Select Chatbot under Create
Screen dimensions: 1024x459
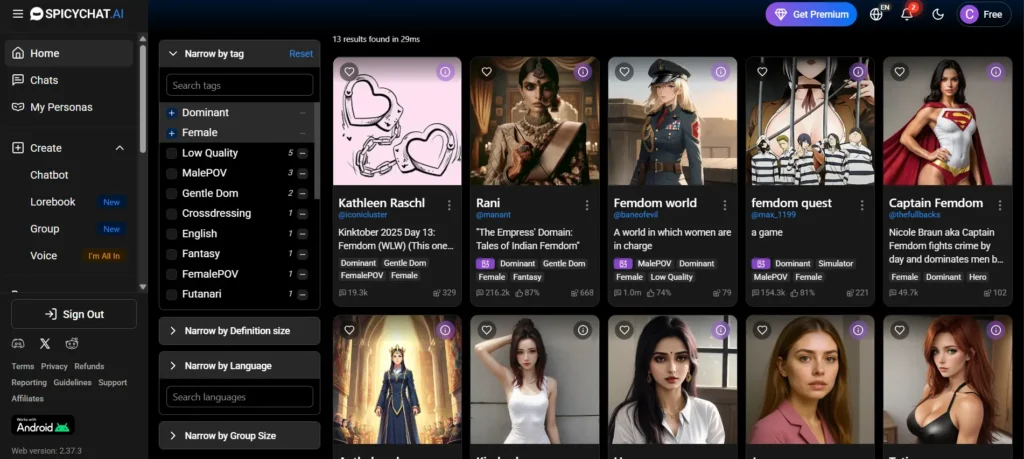tap(49, 175)
